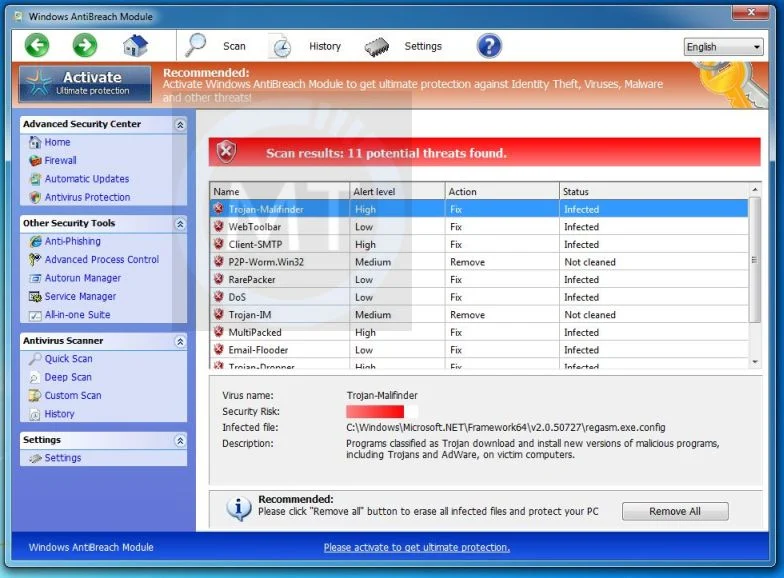The height and width of the screenshot is (578, 784).
Task: Open the Firewall link in sidebar
Action: click(x=60, y=160)
